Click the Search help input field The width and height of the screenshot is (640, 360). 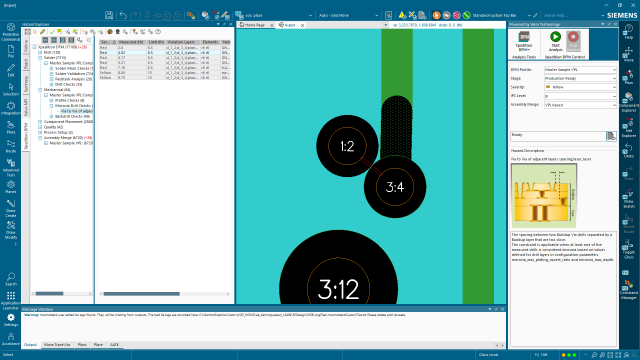point(570,16)
